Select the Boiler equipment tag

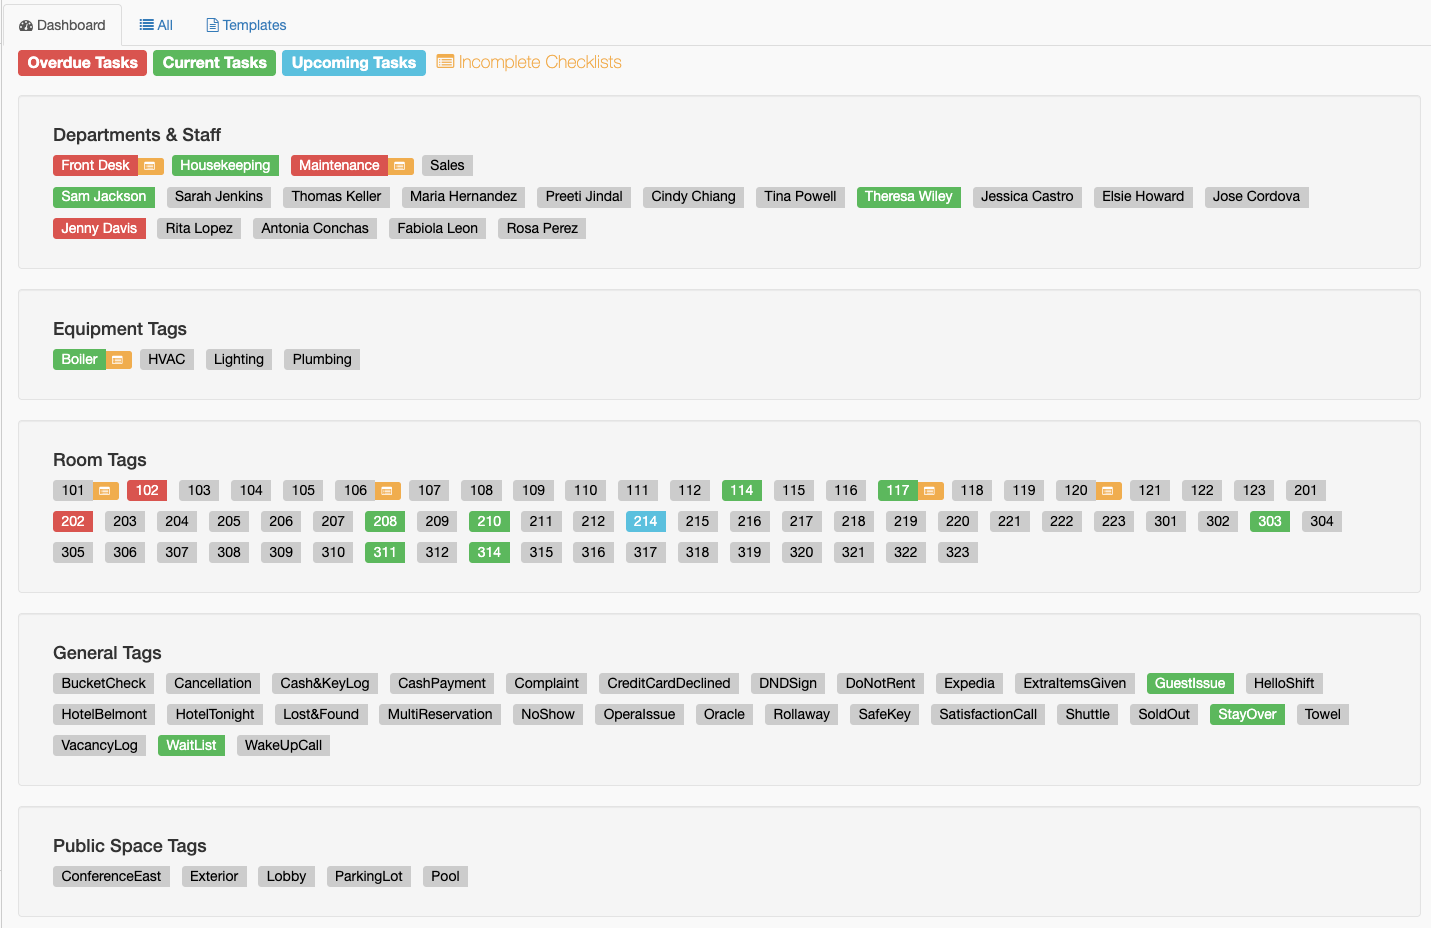click(79, 360)
